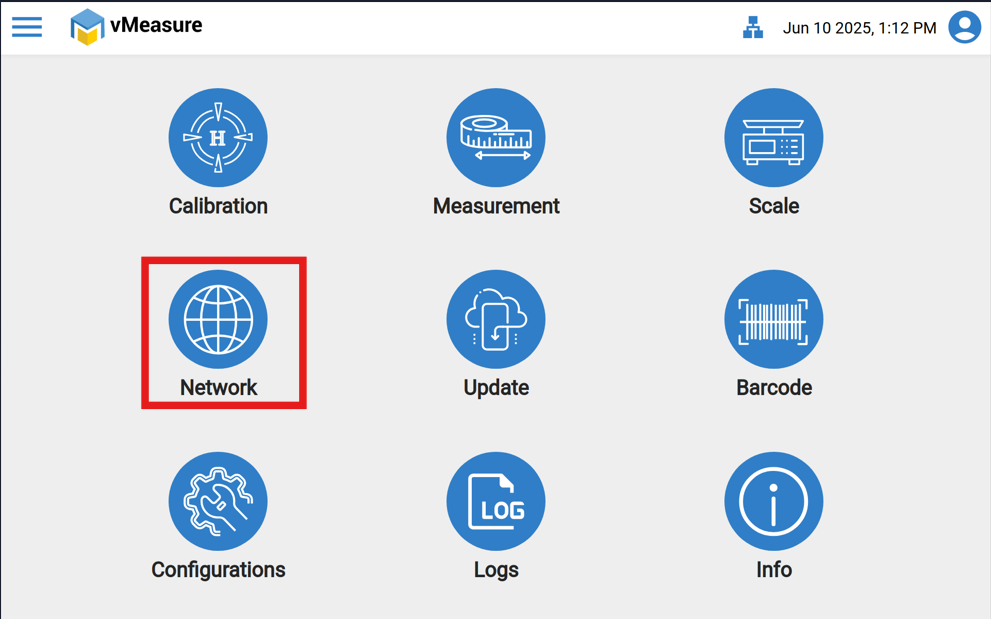Open the Barcode scanner icon
The image size is (991, 619).
pyautogui.click(x=773, y=320)
